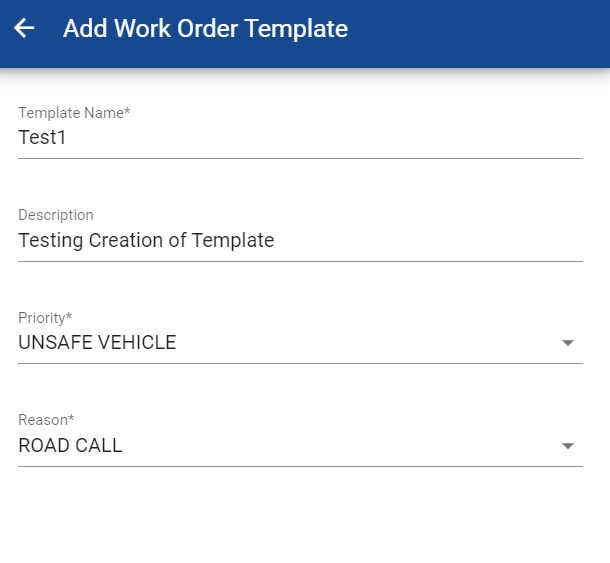610x563 pixels.
Task: Click the Description field label
Action: click(56, 215)
